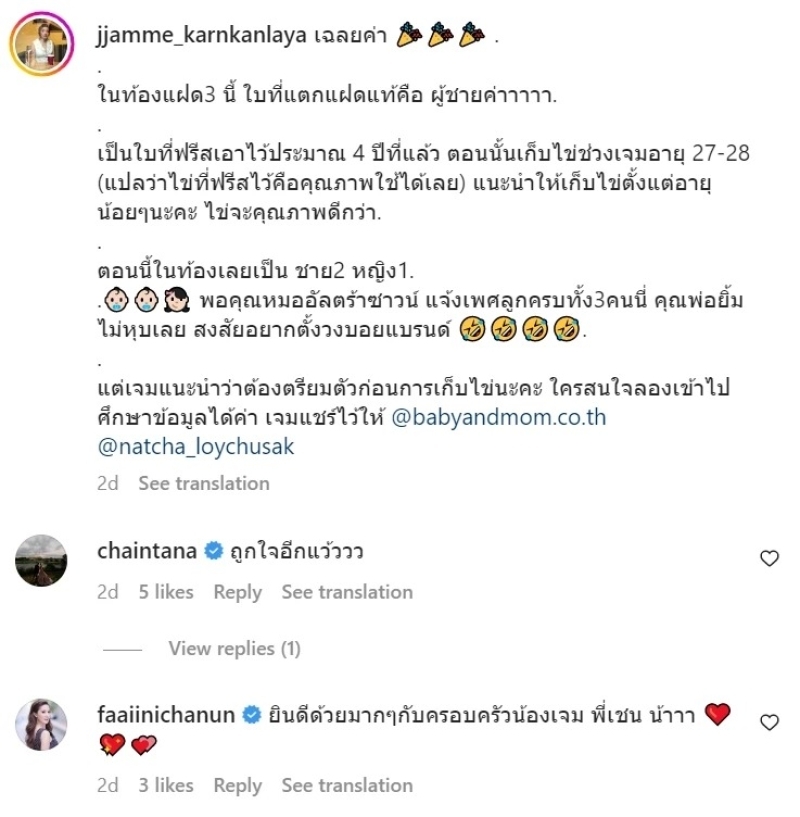See translation of faaiinichanun's comment
This screenshot has height=817, width=800.
coord(347,786)
